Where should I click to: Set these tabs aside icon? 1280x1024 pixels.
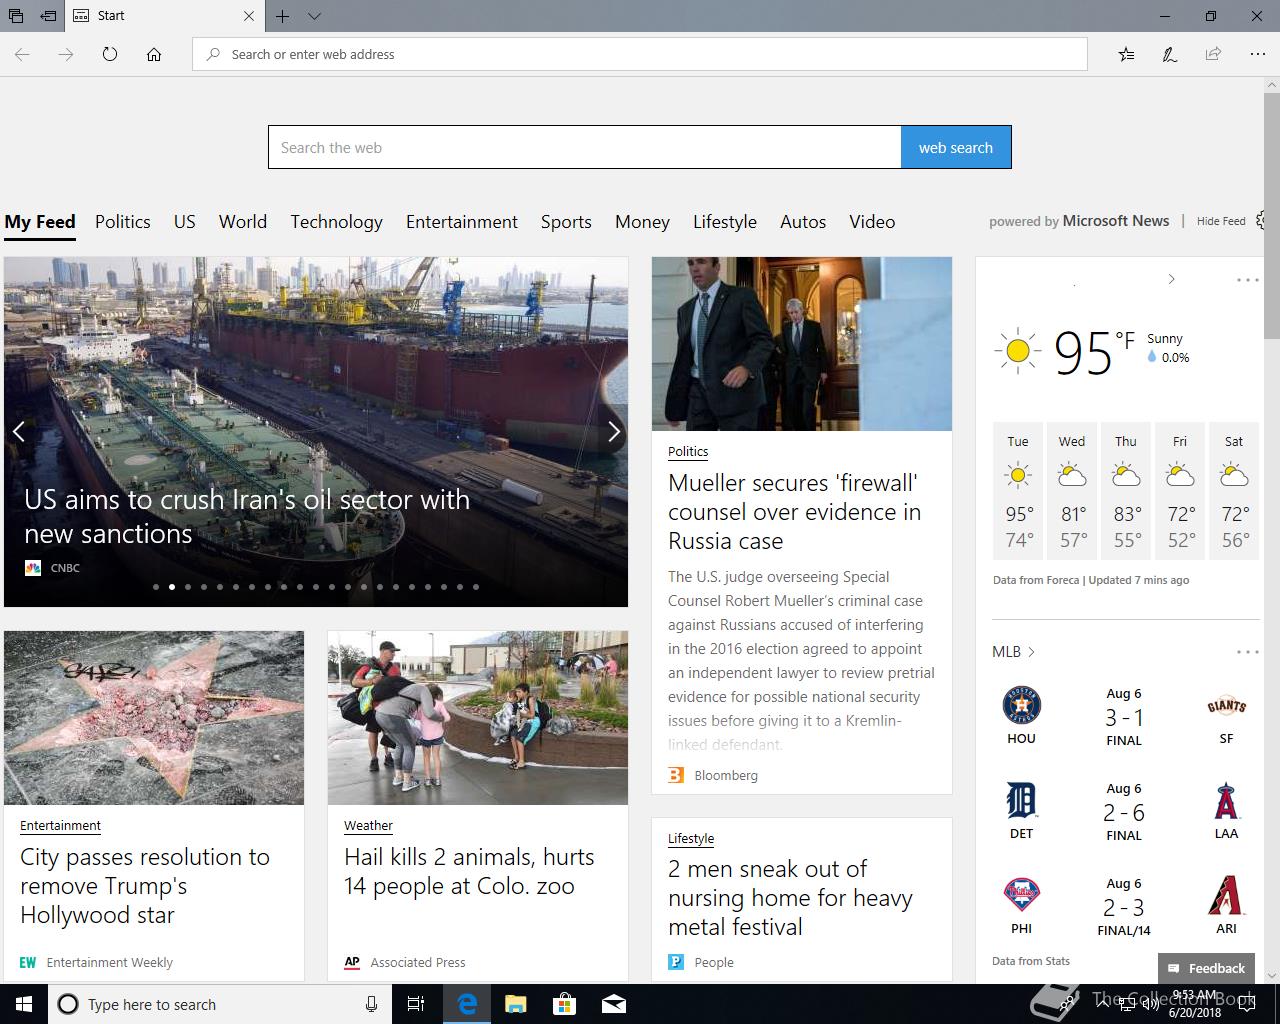(48, 16)
